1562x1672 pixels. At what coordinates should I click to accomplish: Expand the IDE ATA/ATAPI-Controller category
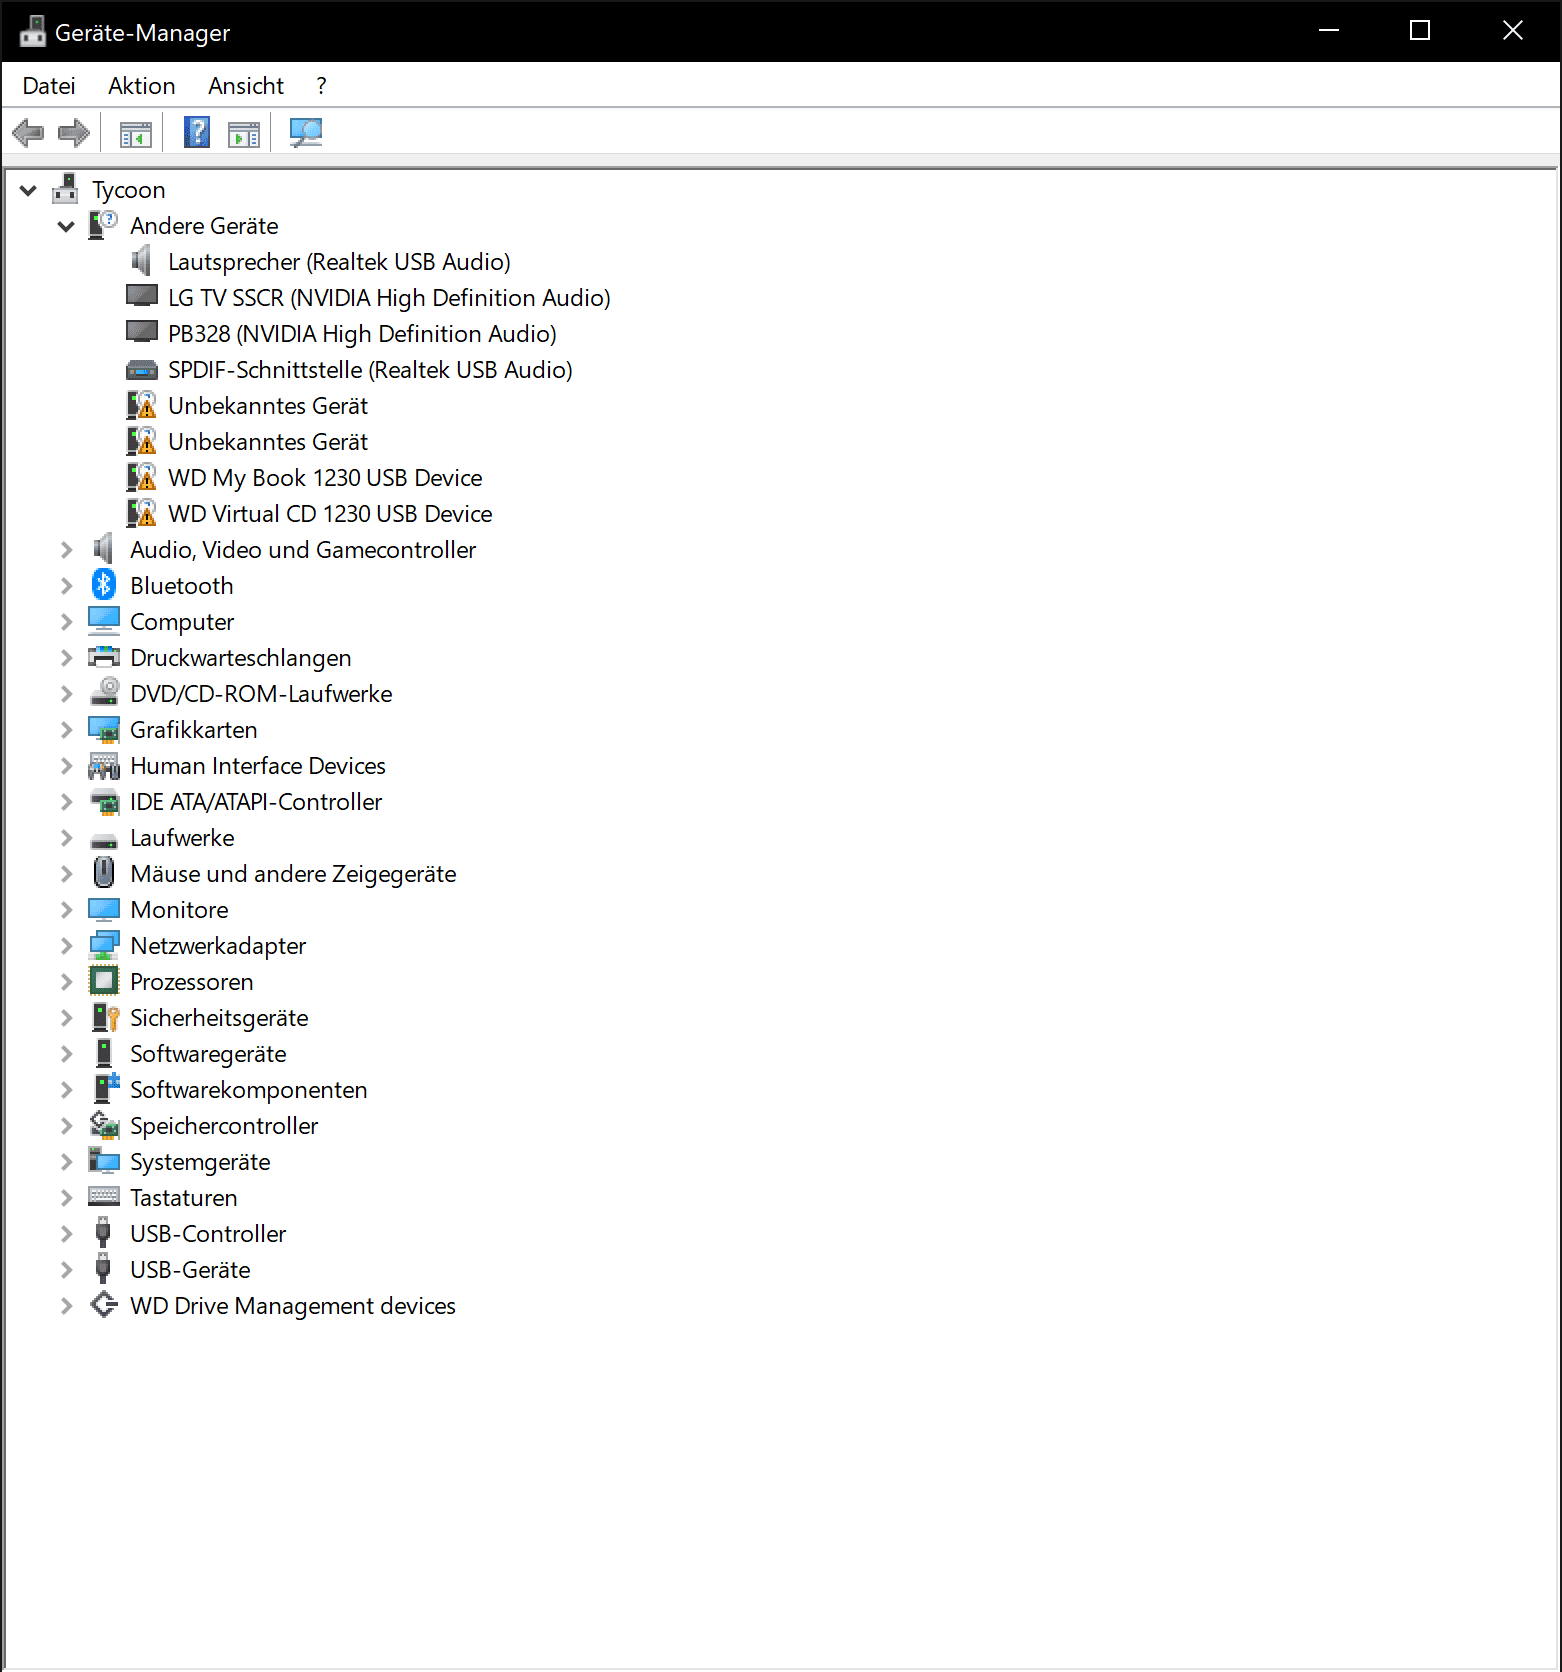point(66,802)
